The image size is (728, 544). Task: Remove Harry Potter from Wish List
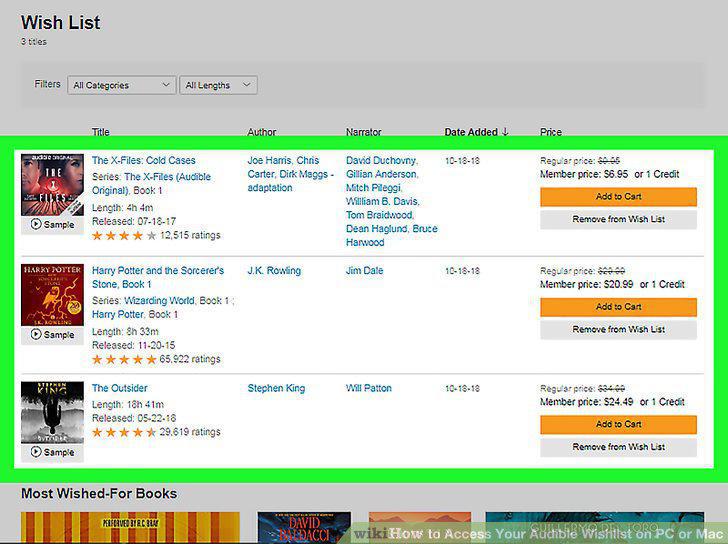pos(618,329)
